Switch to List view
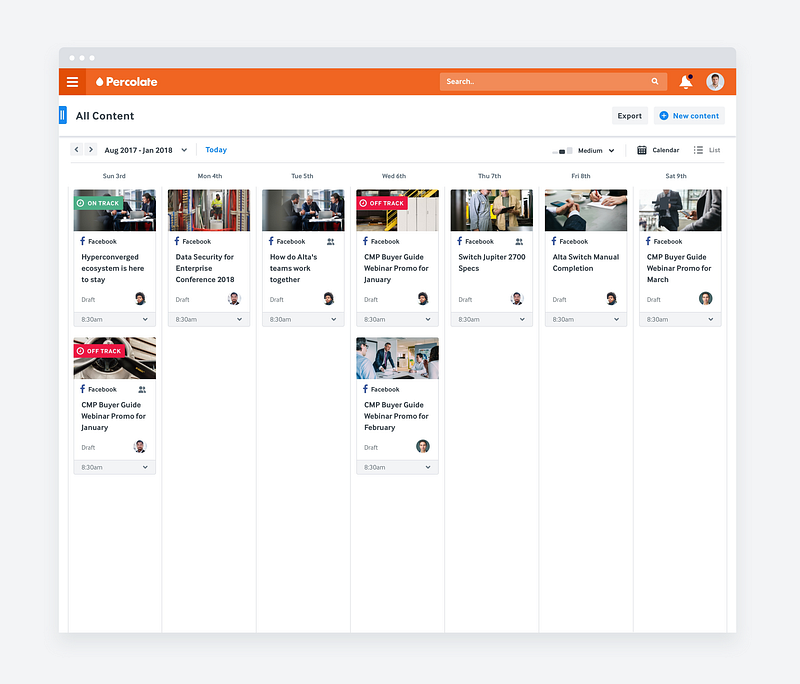 click(707, 150)
